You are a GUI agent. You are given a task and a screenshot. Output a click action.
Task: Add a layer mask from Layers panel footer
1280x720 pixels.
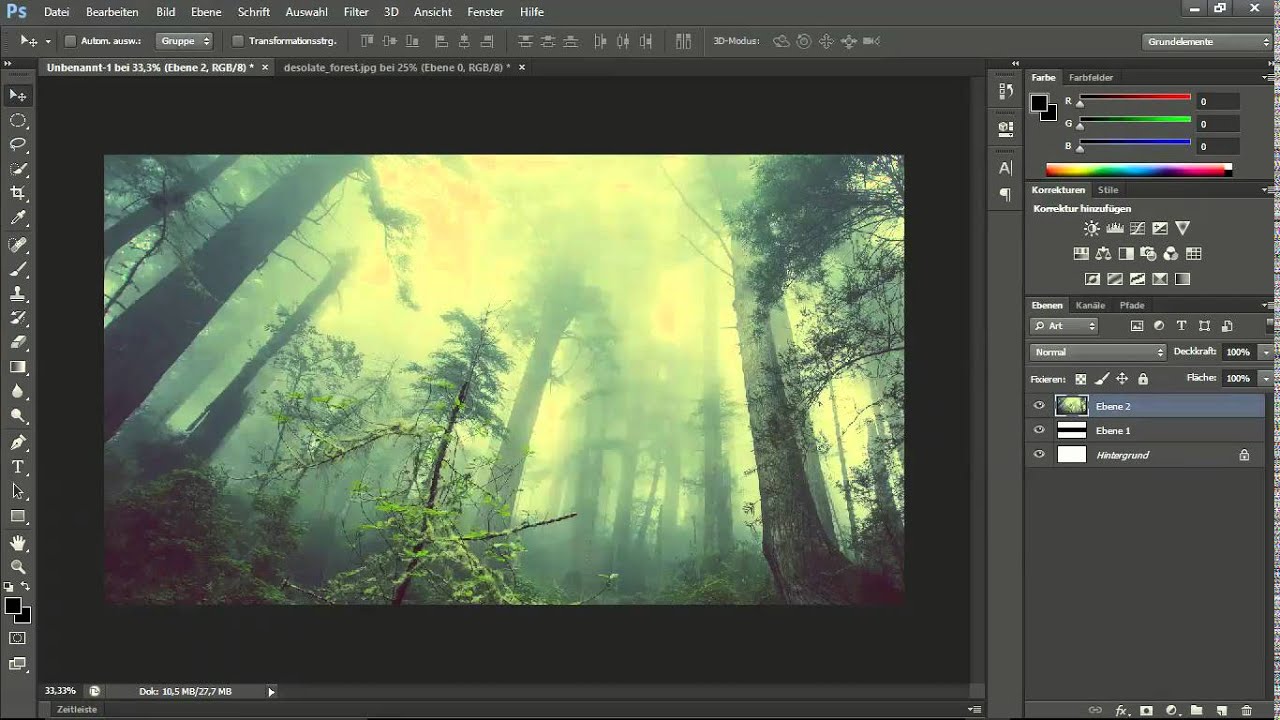1146,711
